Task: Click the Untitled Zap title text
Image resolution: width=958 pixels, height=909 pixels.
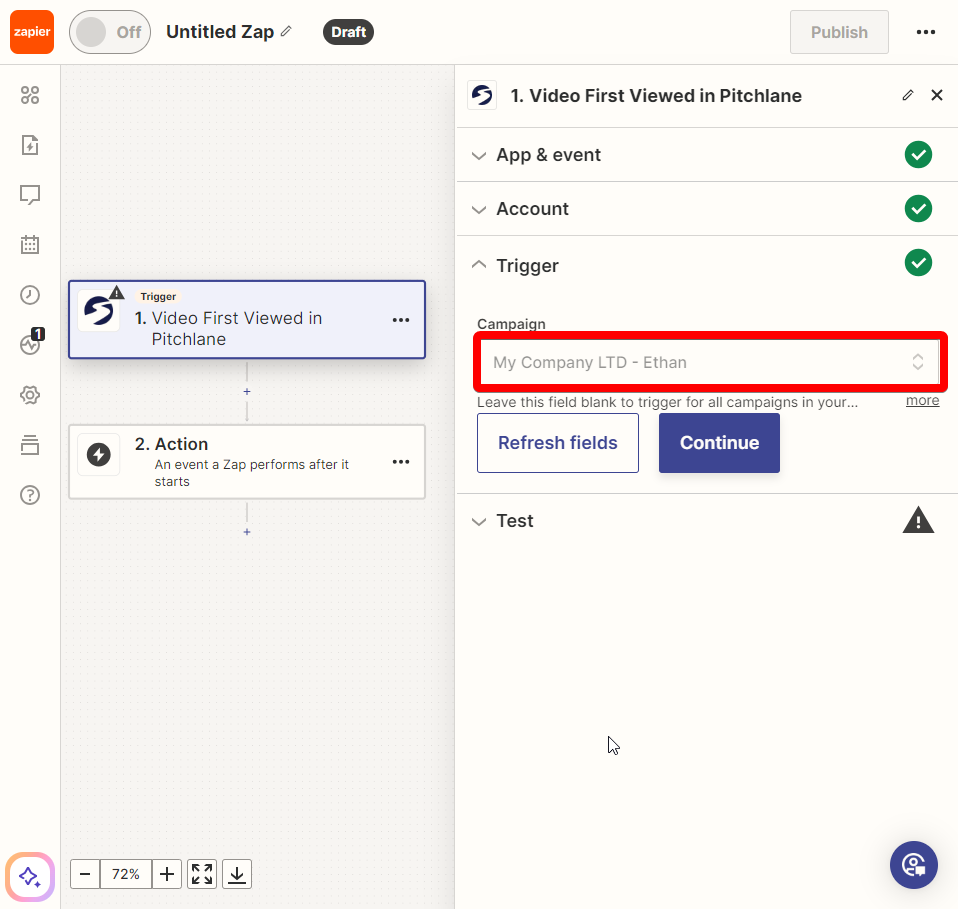Action: pyautogui.click(x=220, y=32)
